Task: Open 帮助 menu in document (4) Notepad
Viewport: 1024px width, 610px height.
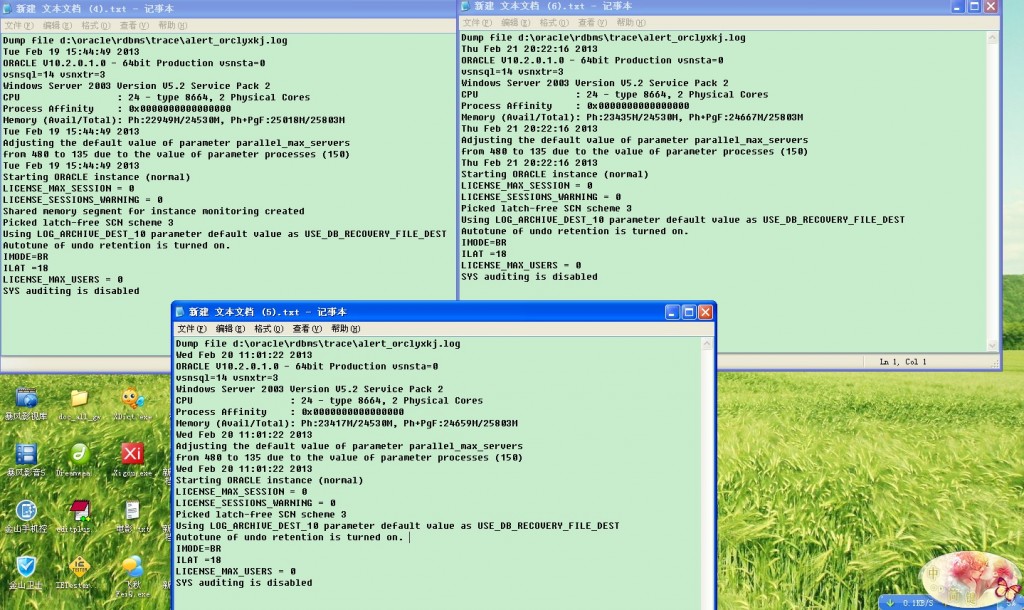Action: tap(172, 25)
